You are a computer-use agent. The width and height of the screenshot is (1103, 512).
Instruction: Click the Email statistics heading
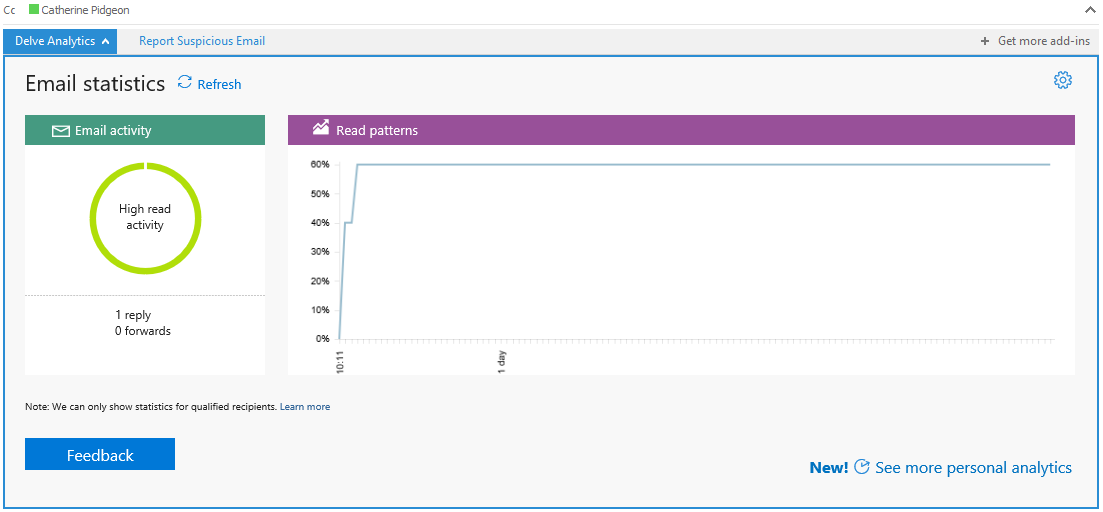click(x=95, y=84)
